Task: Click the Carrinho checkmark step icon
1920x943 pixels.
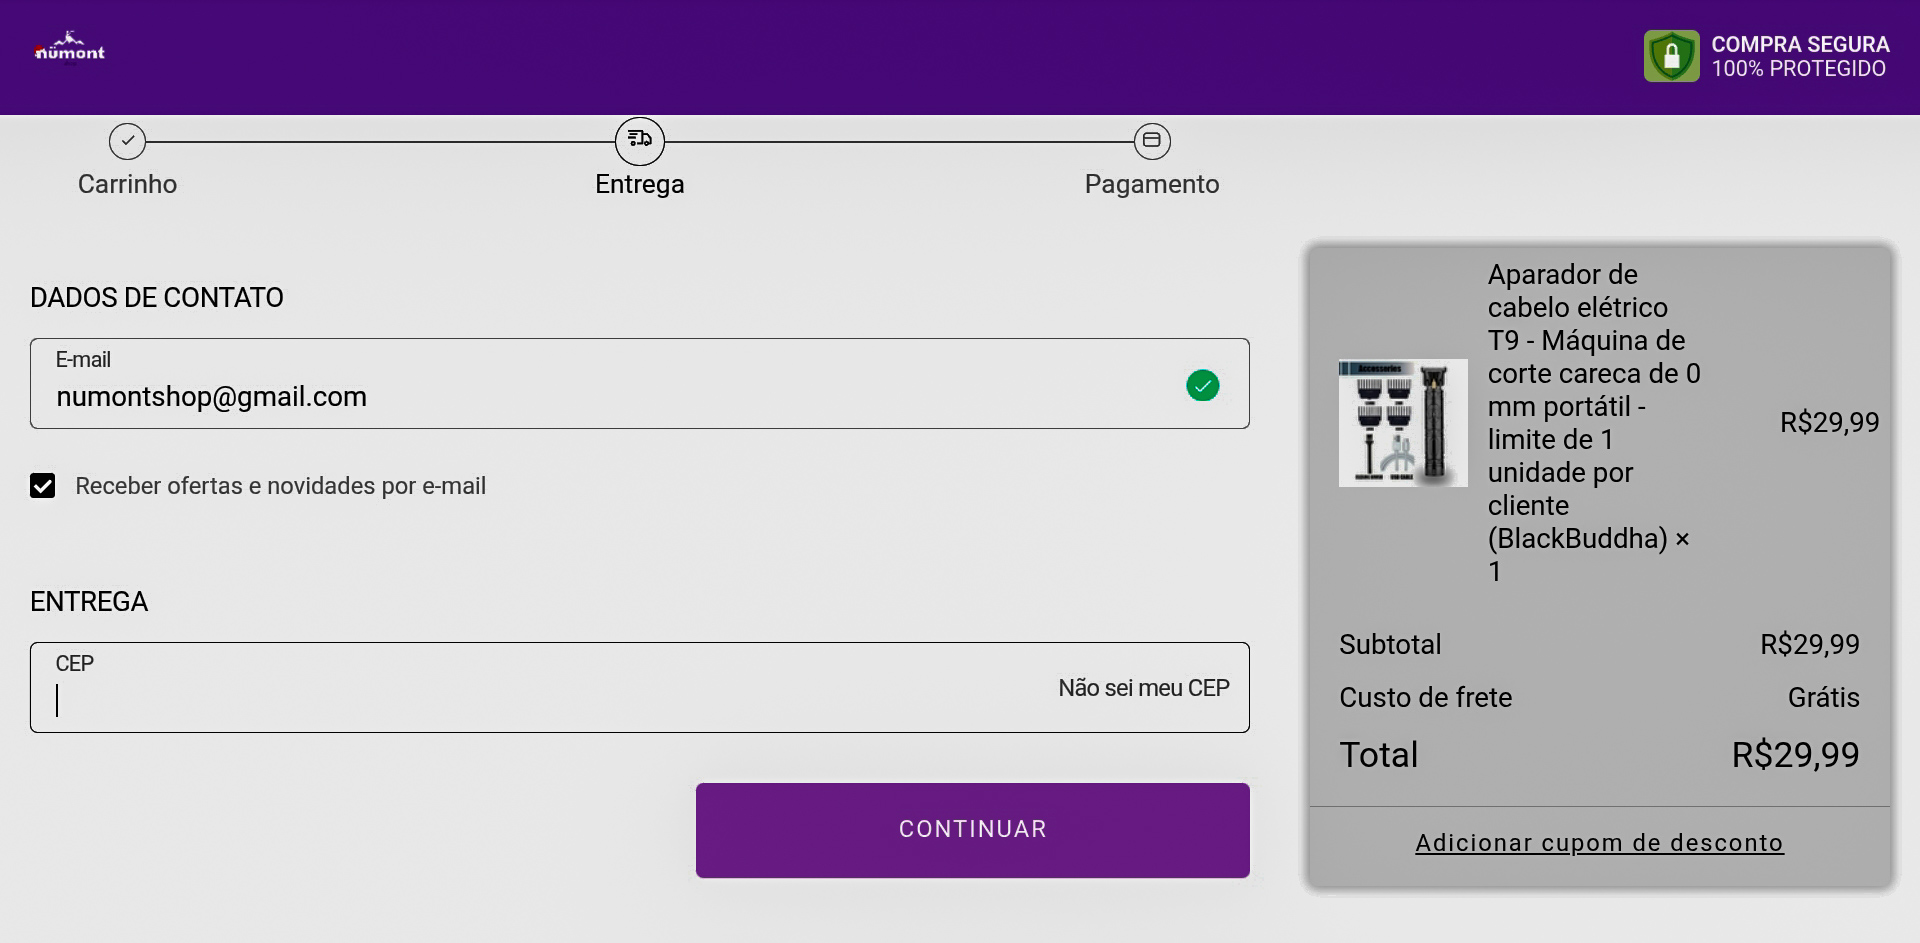Action: pos(127,141)
